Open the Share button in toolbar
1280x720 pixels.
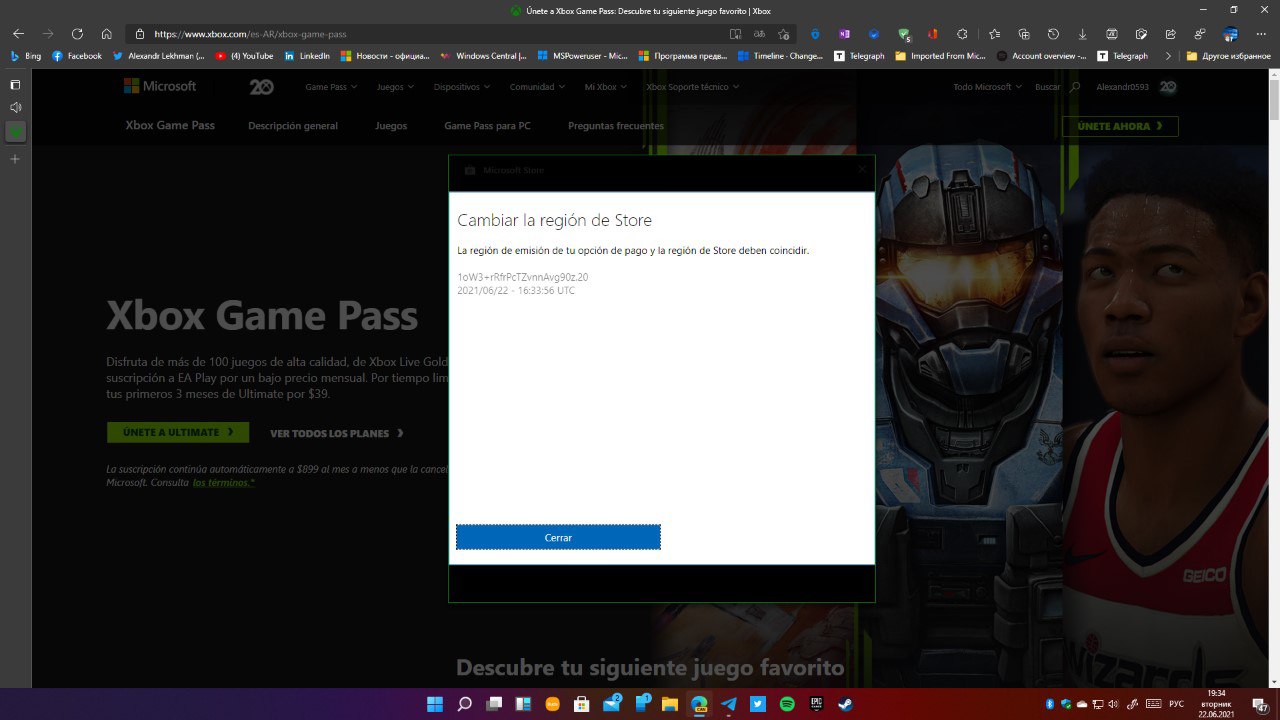tap(1170, 34)
